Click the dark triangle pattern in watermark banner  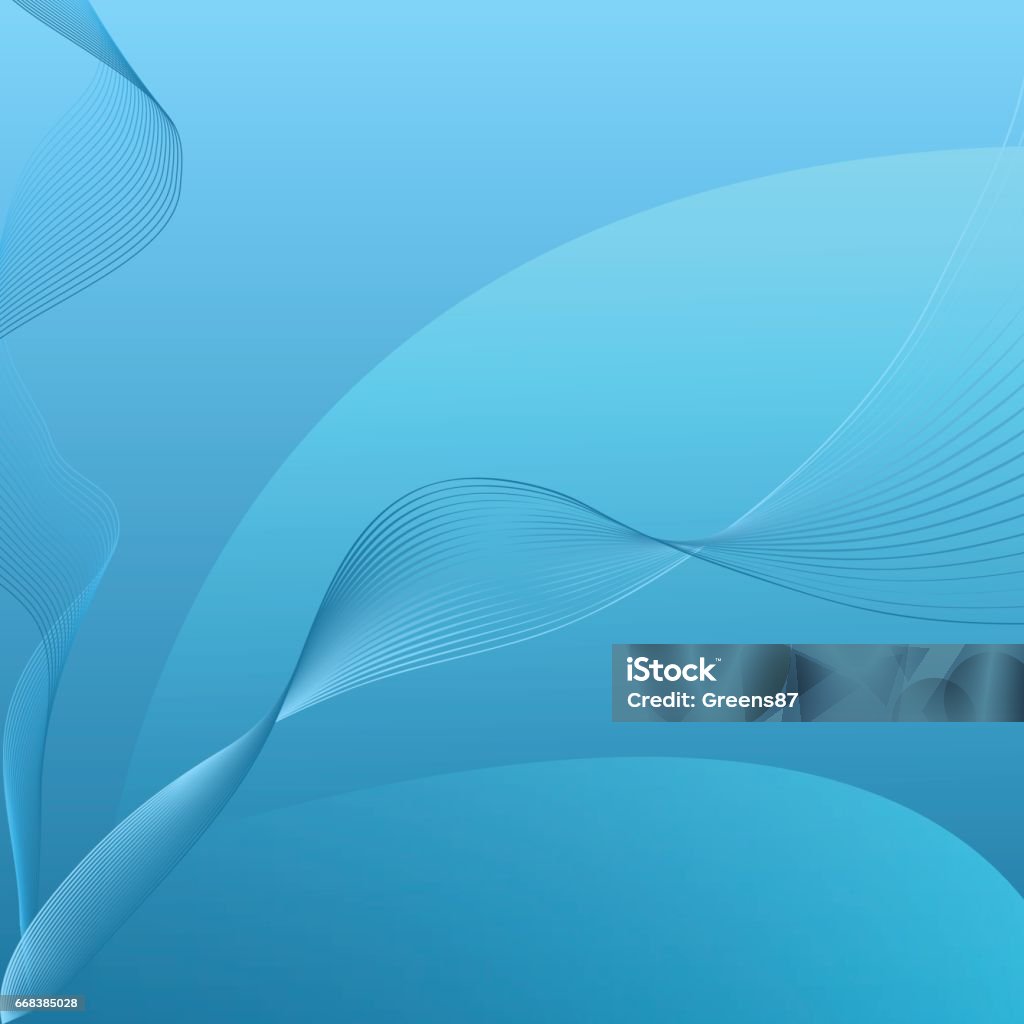click(829, 682)
